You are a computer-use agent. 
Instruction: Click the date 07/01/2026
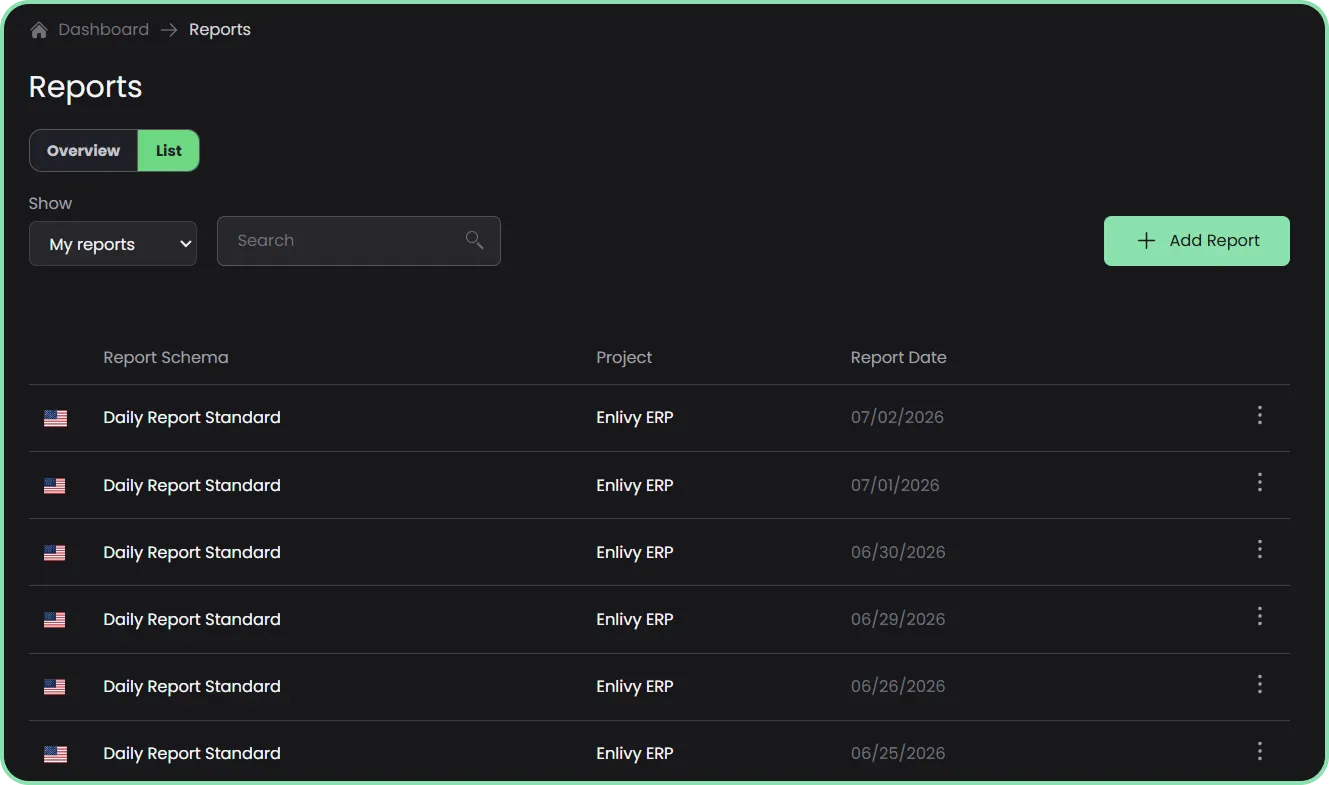point(895,485)
